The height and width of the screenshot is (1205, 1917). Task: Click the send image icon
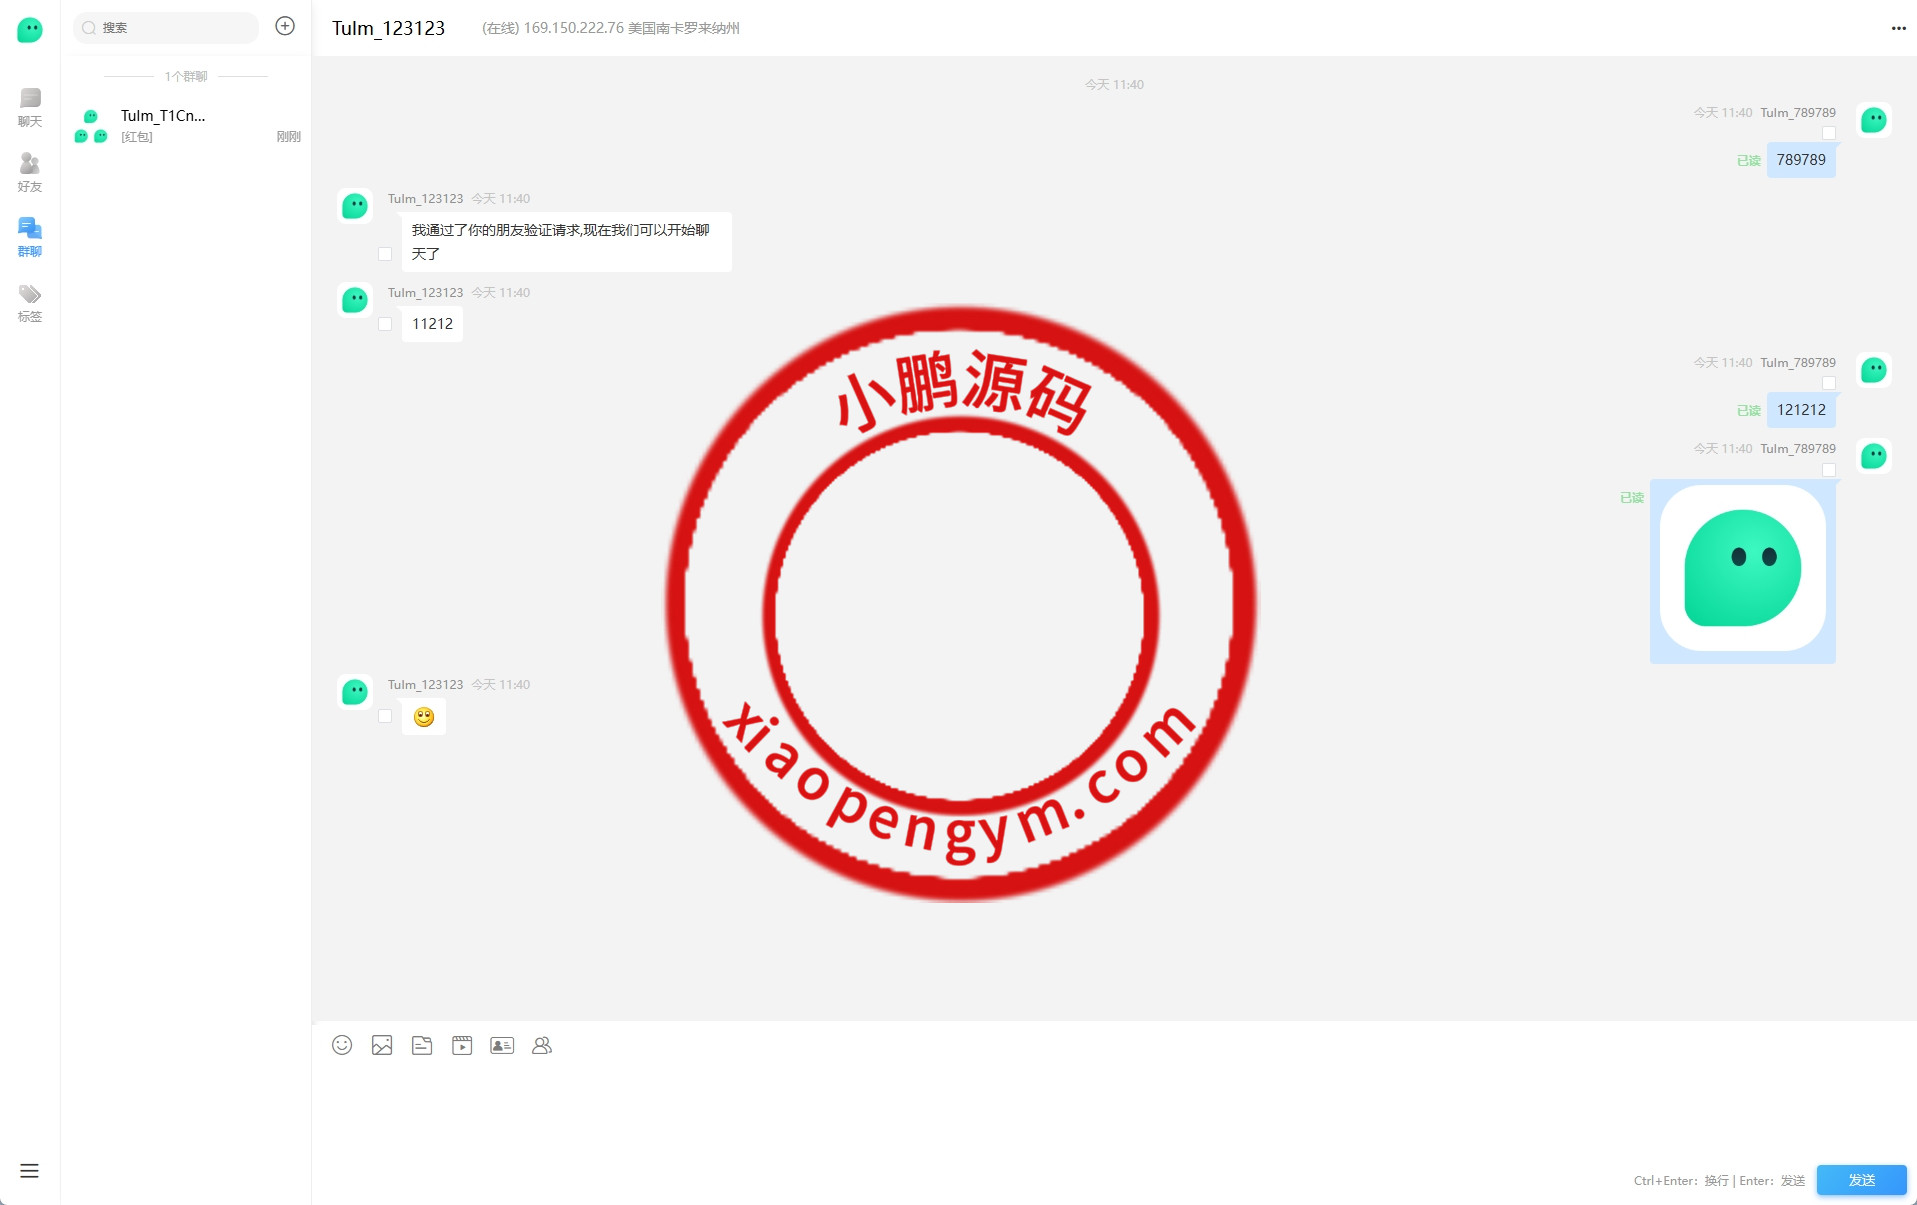pos(382,1045)
